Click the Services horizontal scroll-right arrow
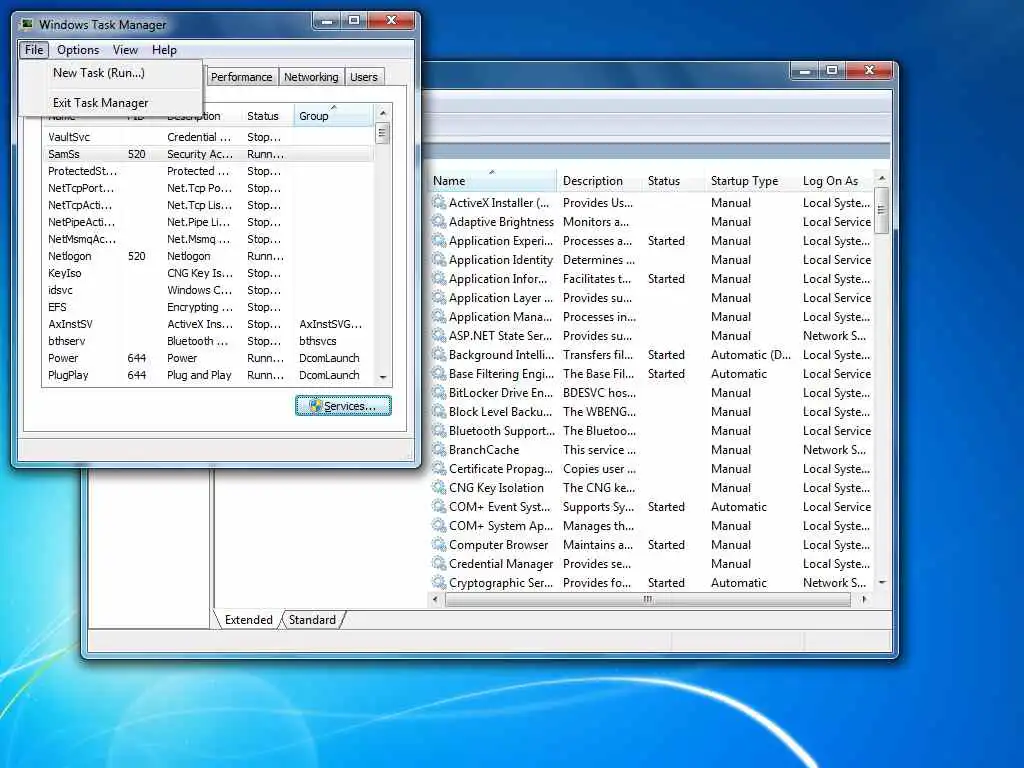This screenshot has width=1024, height=768. click(x=864, y=599)
